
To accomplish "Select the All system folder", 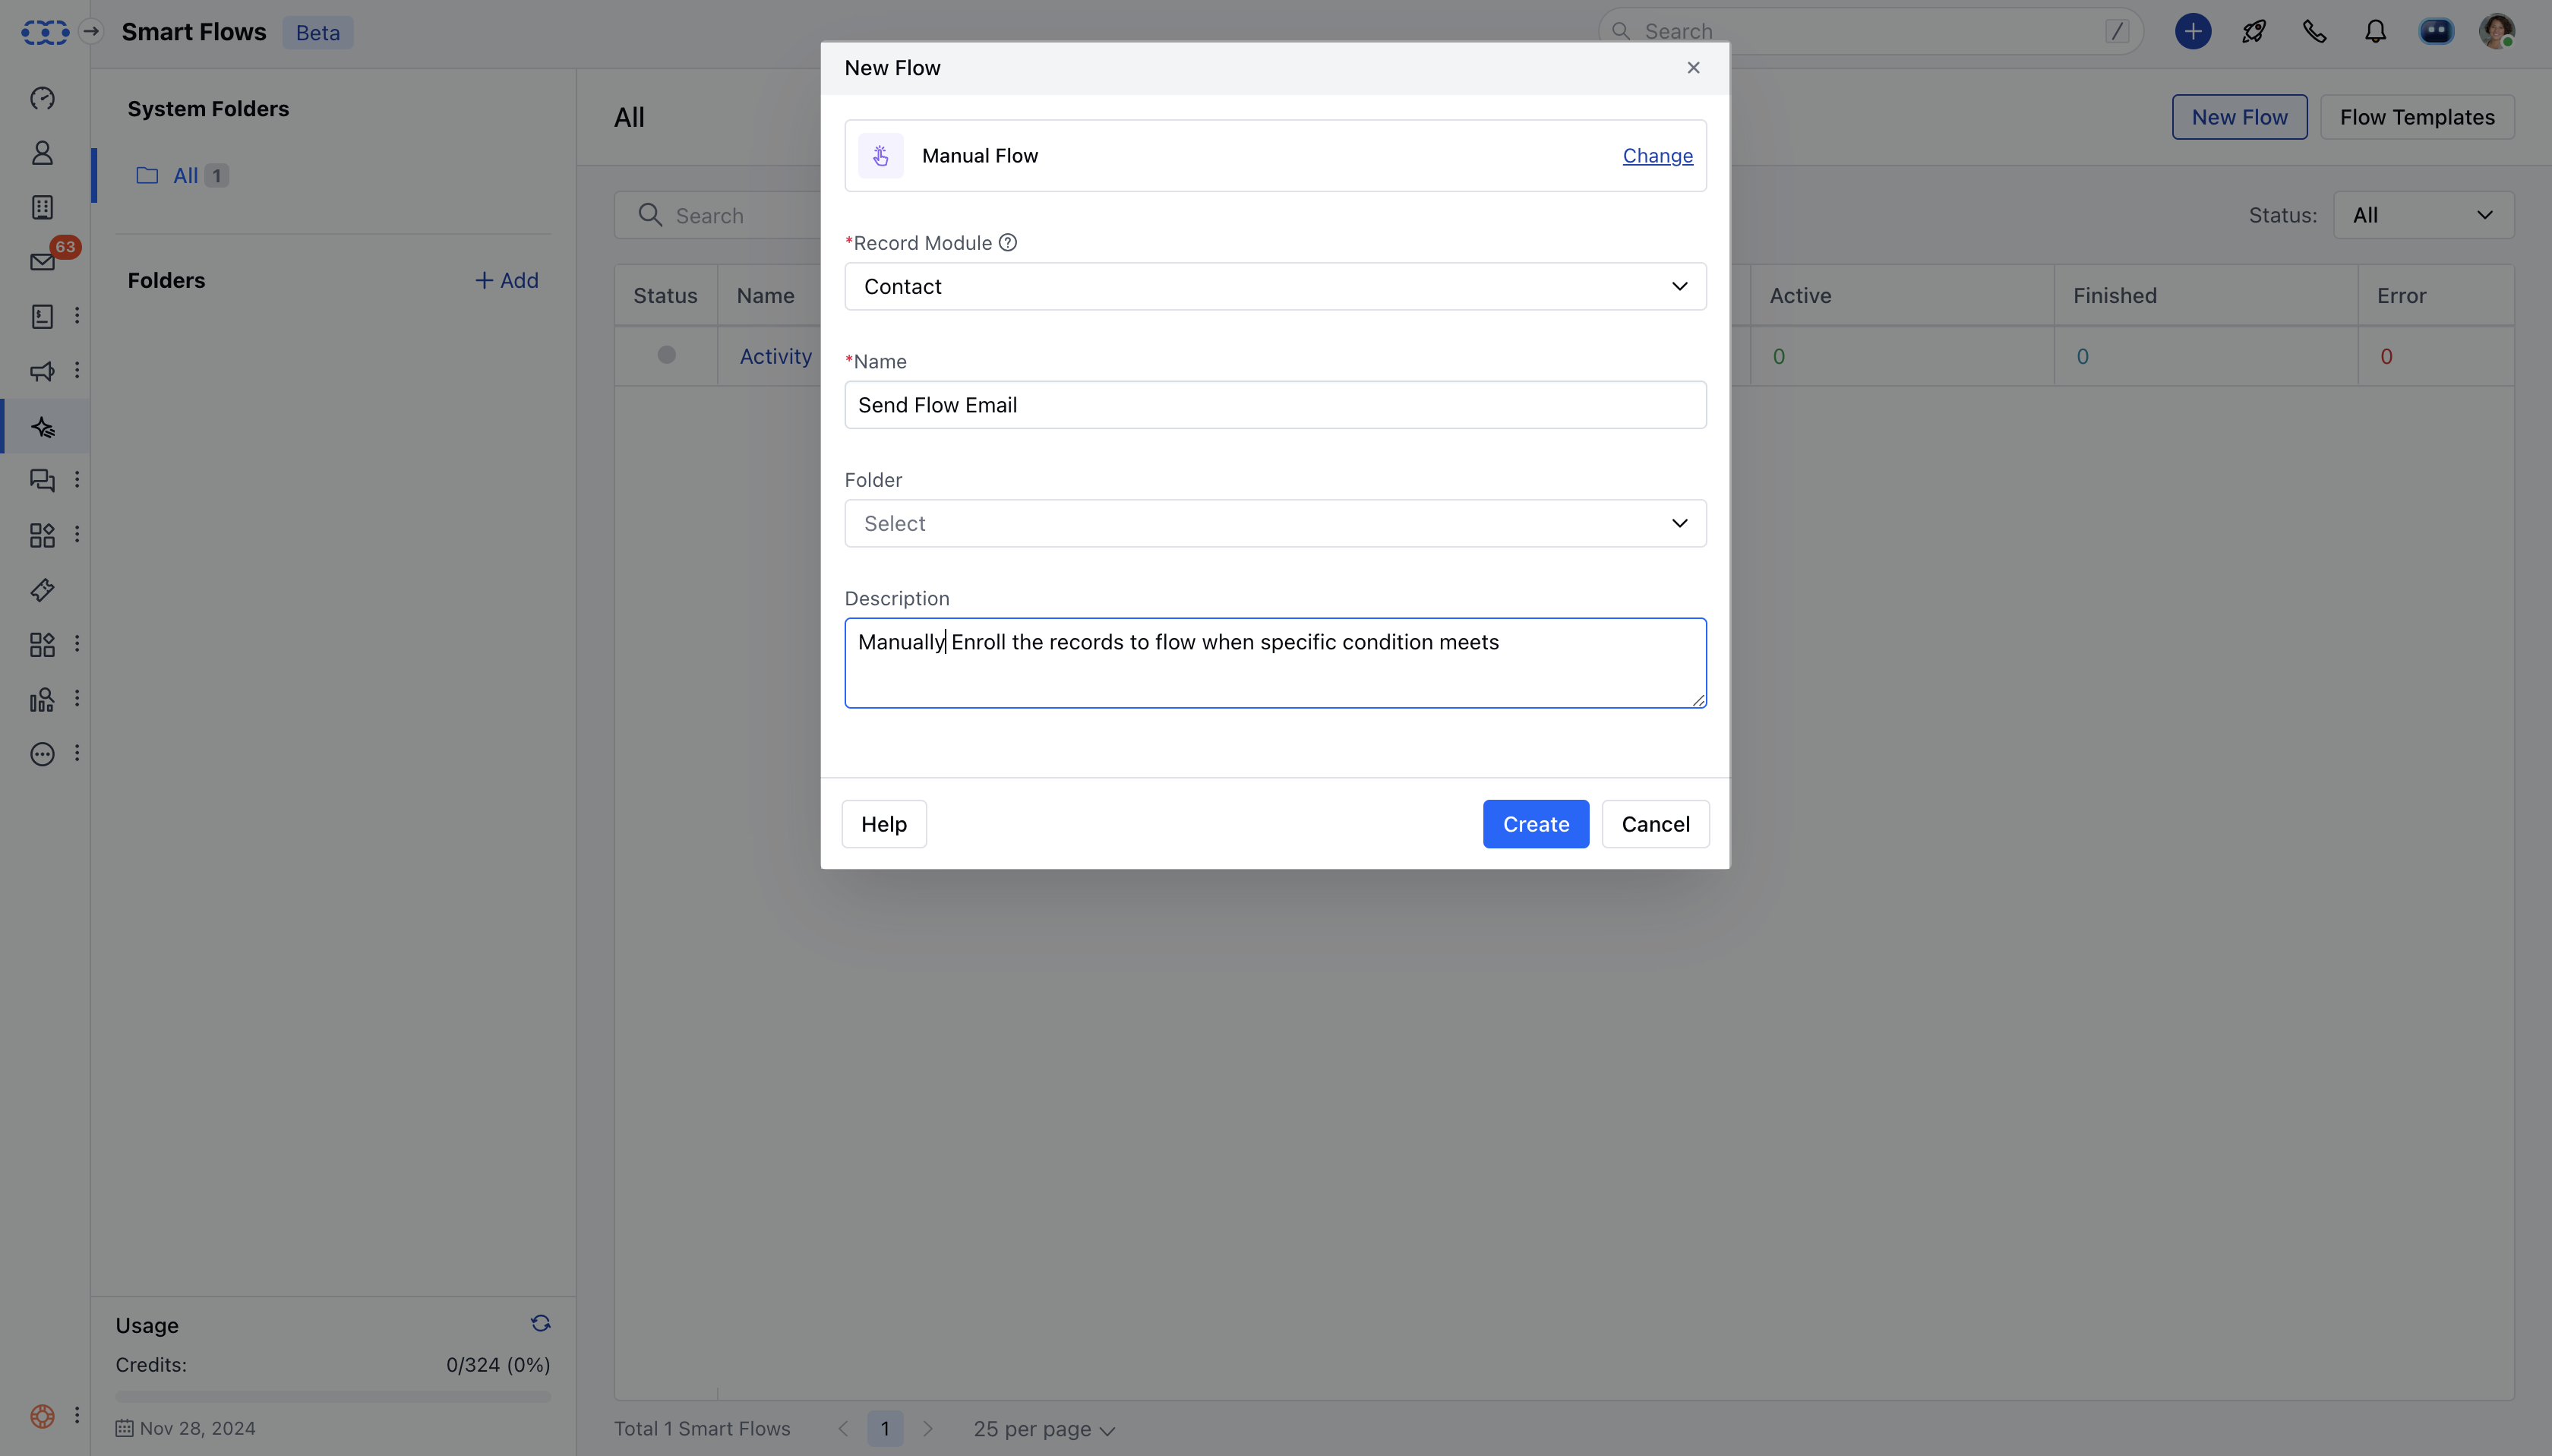I will coord(186,176).
